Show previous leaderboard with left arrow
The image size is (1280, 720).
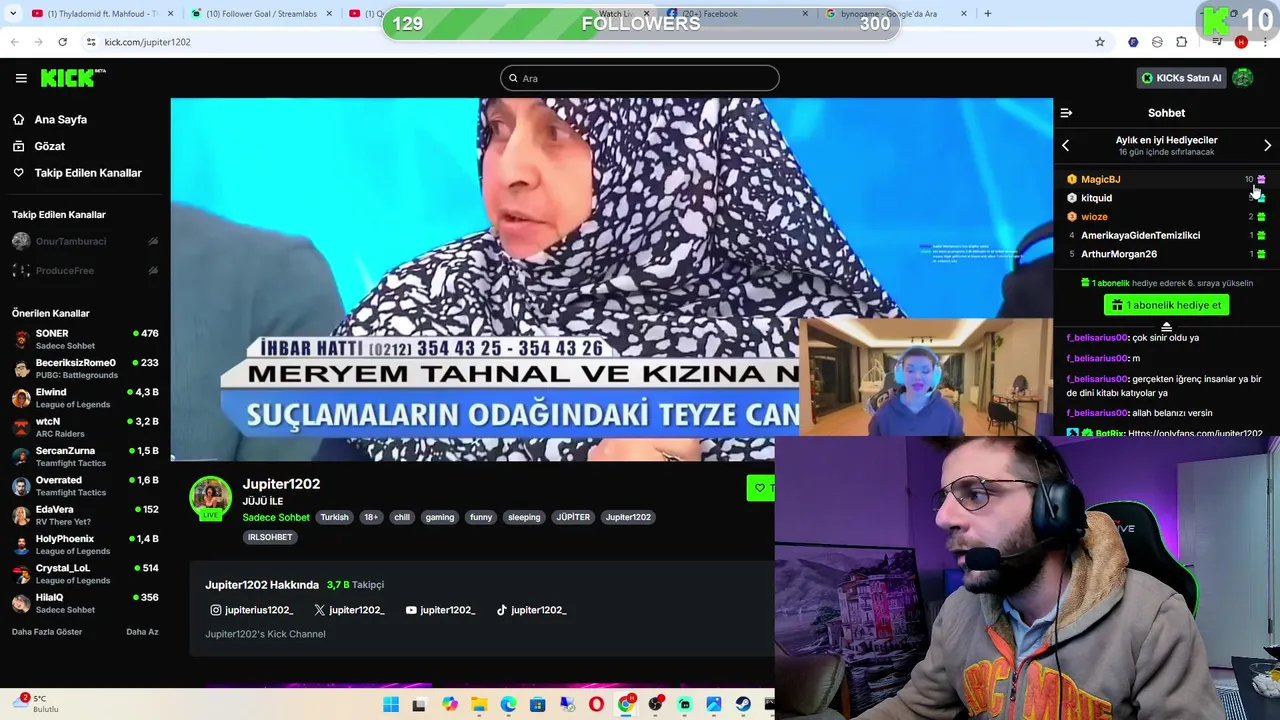pyautogui.click(x=1065, y=146)
